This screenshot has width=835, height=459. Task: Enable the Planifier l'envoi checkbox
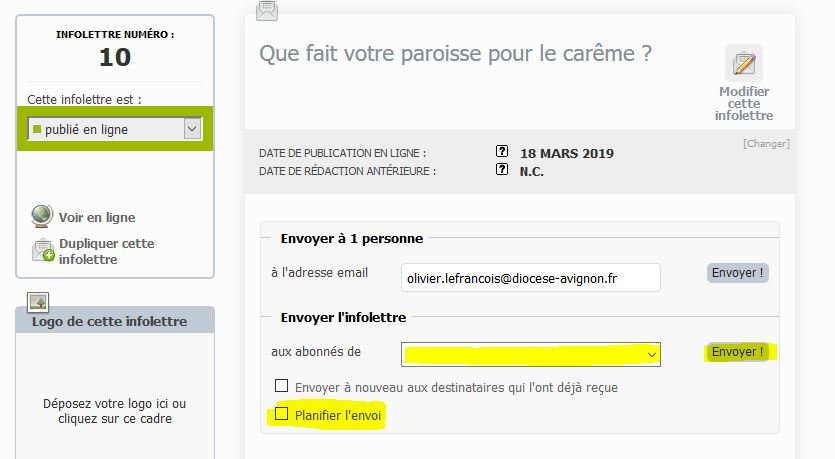click(281, 414)
